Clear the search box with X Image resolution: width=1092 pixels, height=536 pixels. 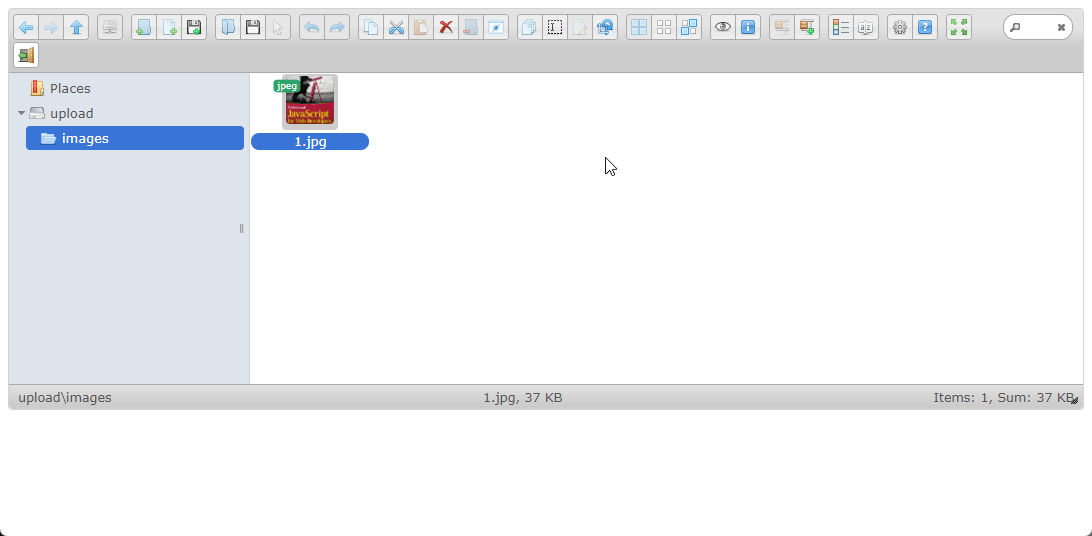tap(1061, 28)
